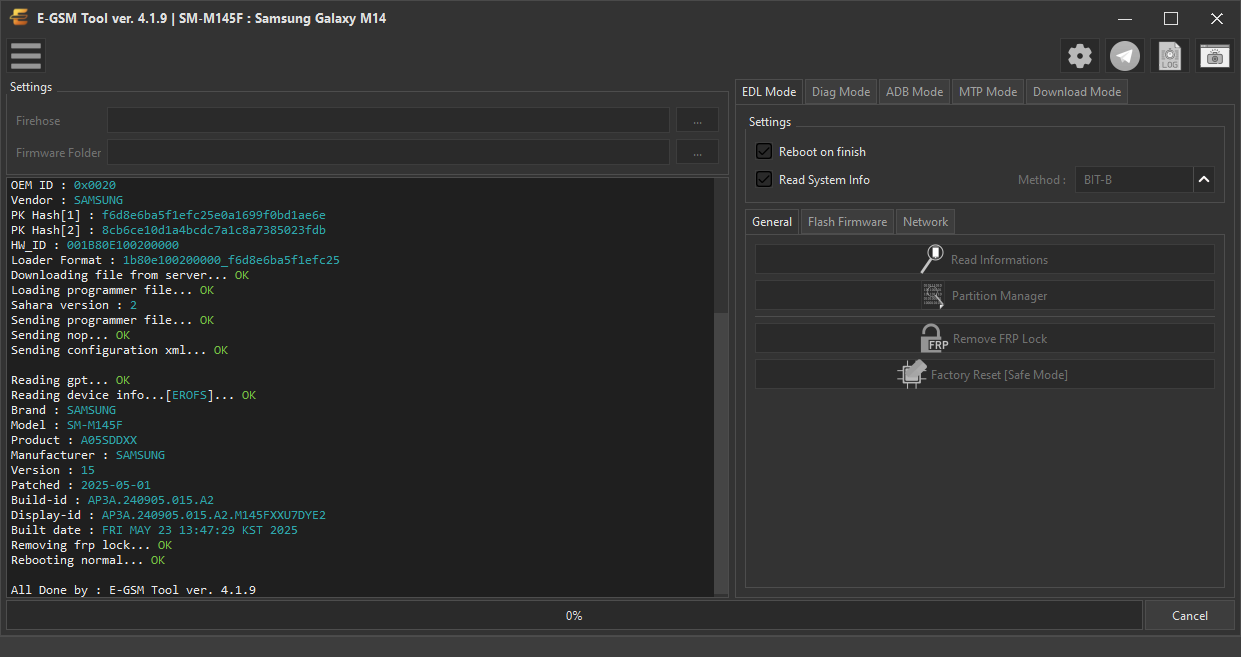Browse for the Firmware Folder
This screenshot has width=1241, height=657.
pyautogui.click(x=697, y=152)
